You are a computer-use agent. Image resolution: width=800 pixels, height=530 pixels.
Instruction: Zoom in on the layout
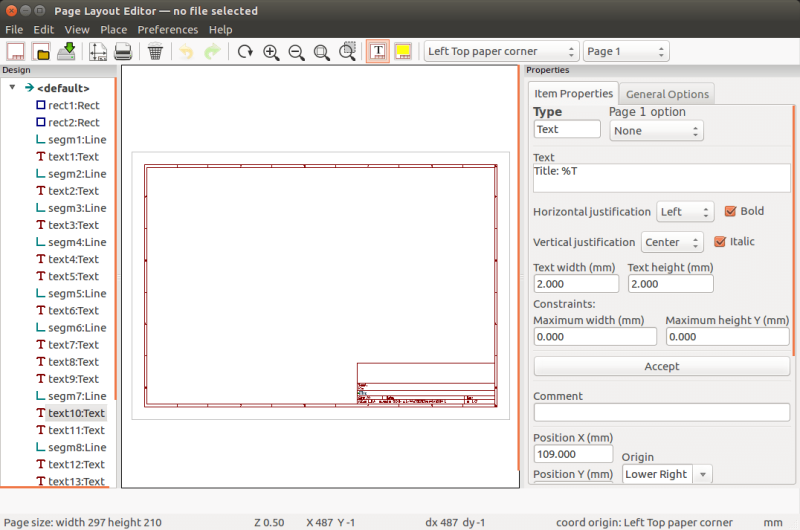point(271,52)
